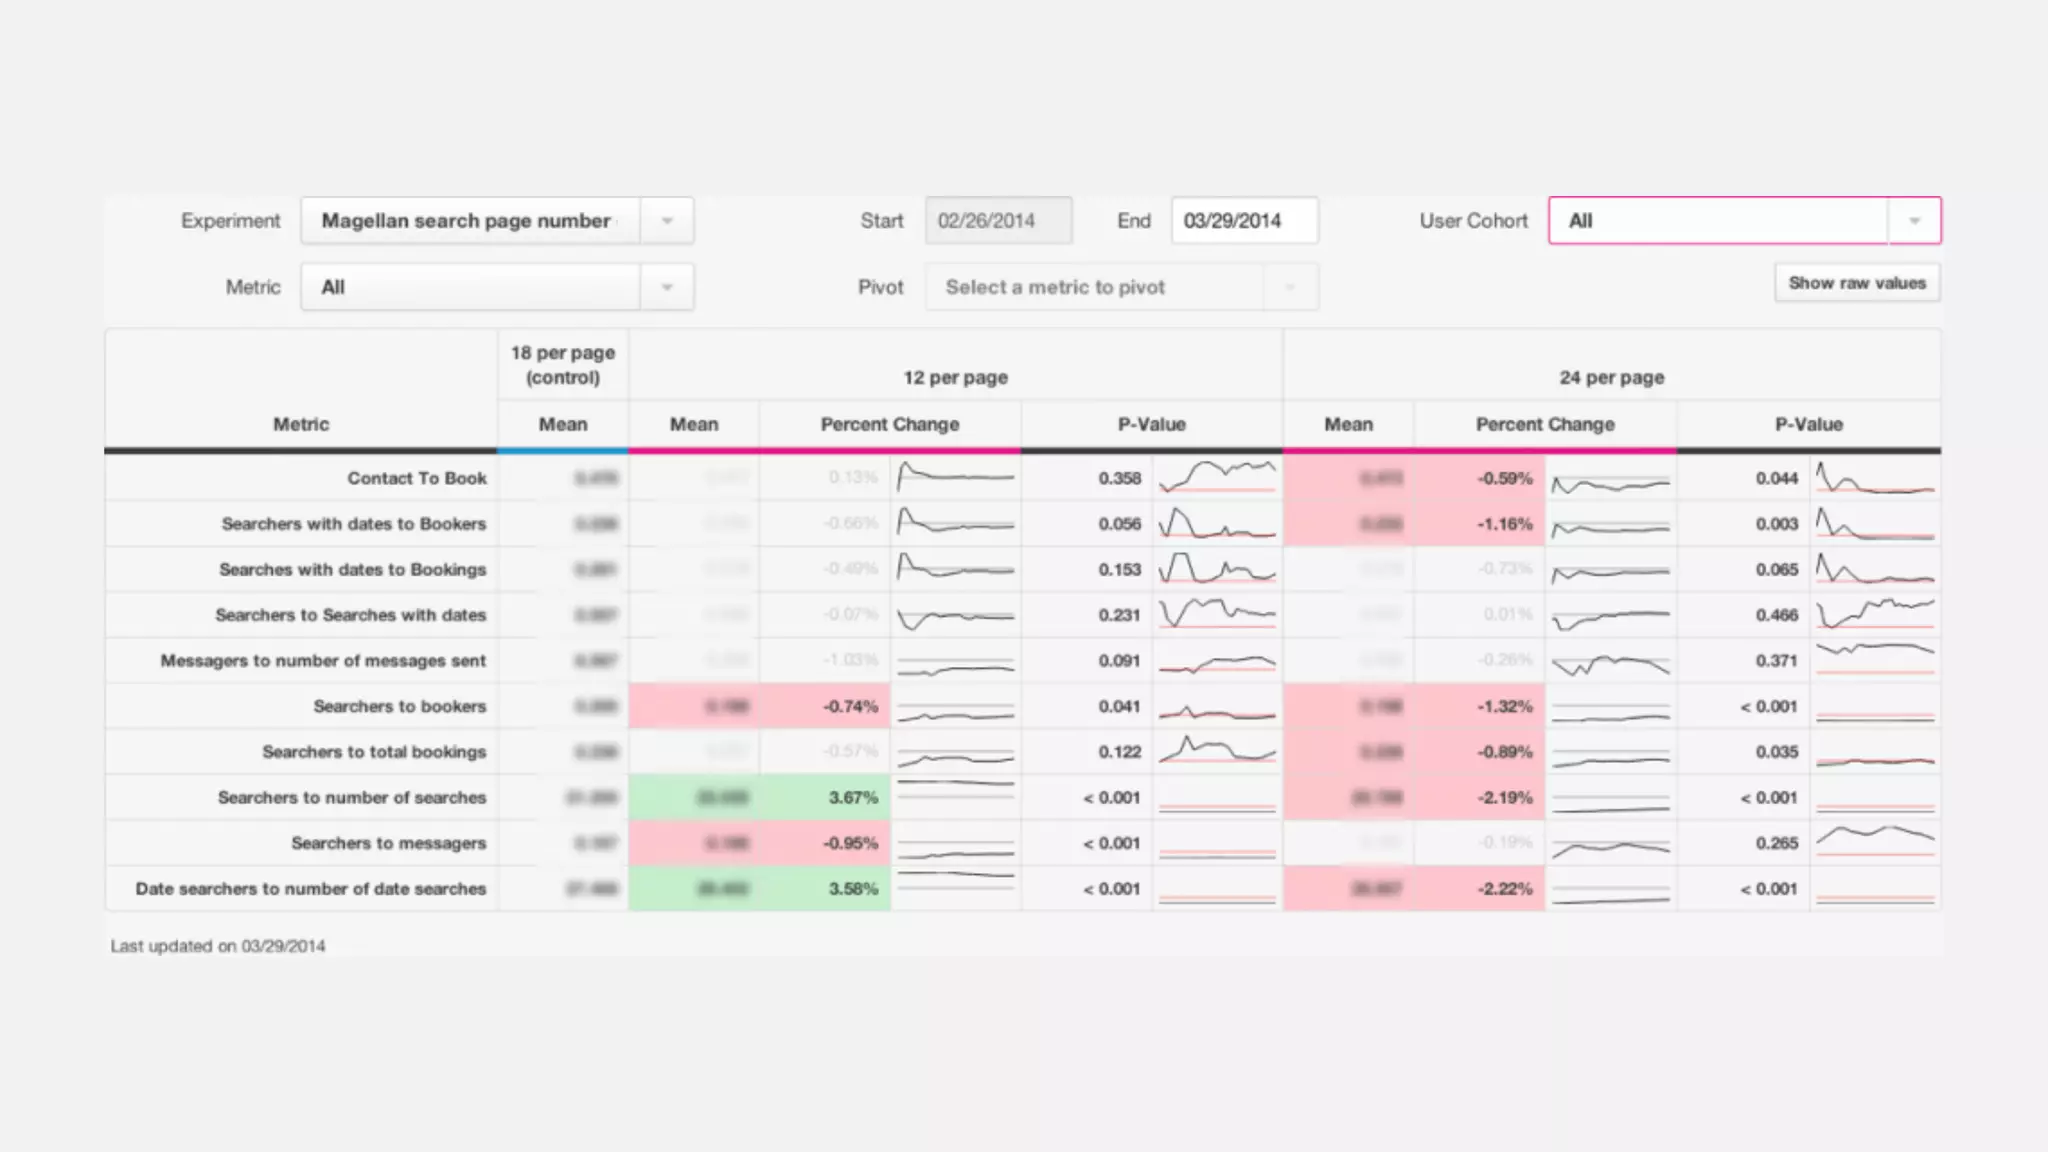Open the Experiment dropdown arrow

[x=667, y=221]
